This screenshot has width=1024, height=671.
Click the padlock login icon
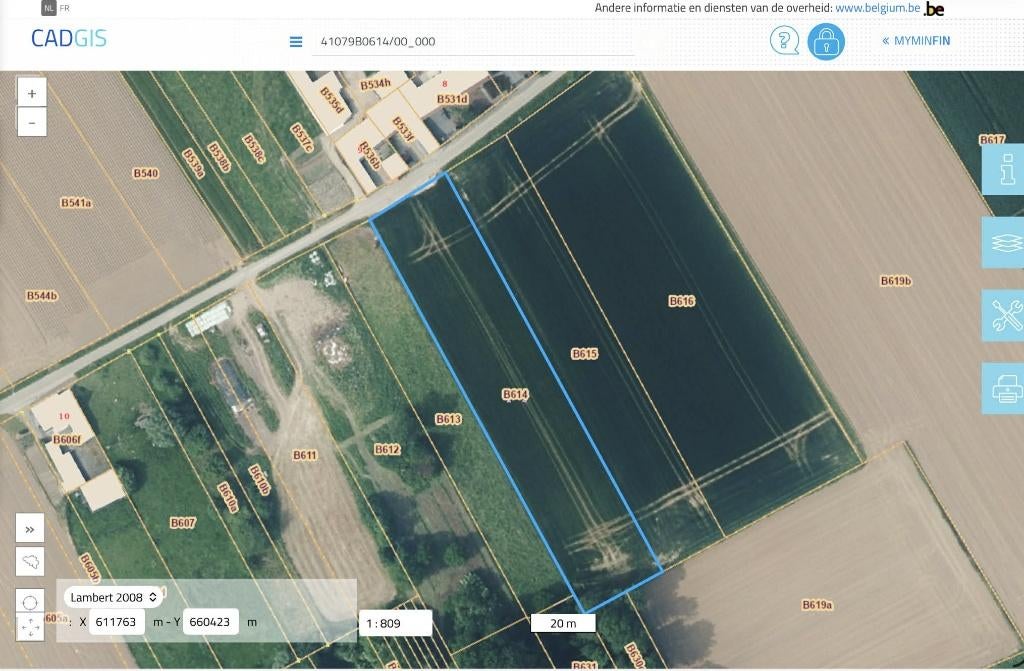click(x=826, y=41)
